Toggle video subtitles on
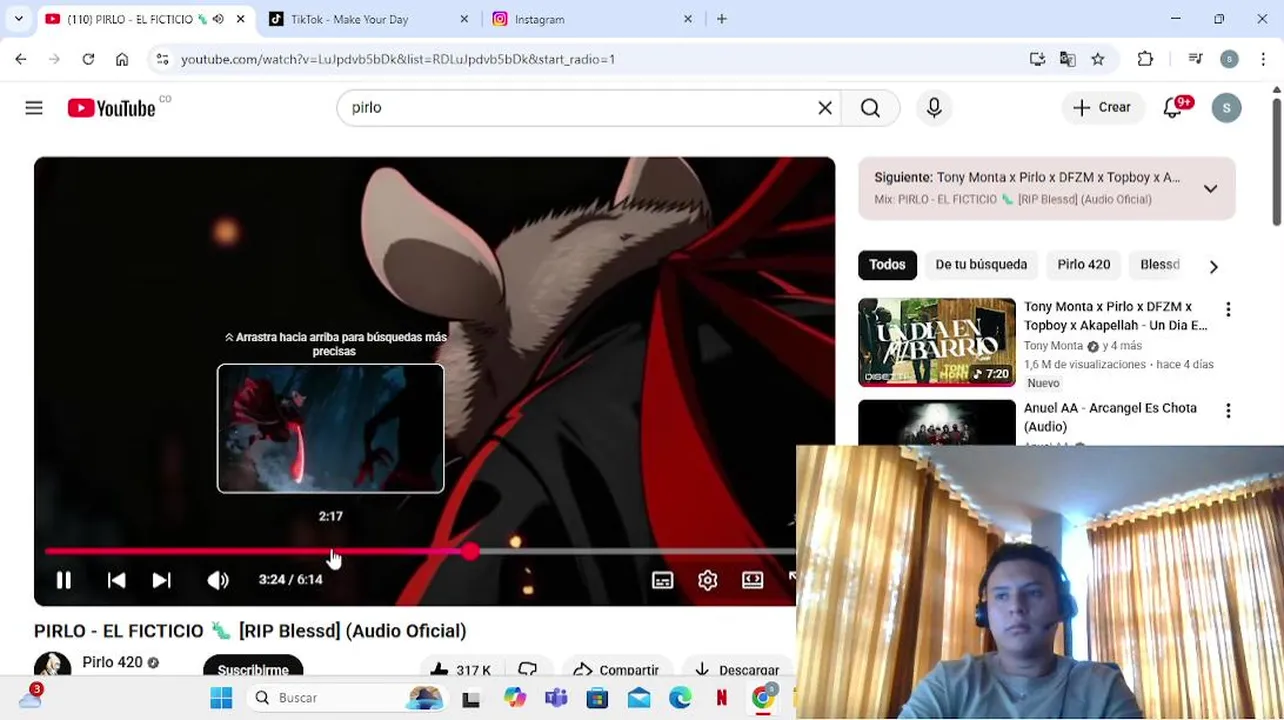This screenshot has height=720, width=1284. [662, 580]
